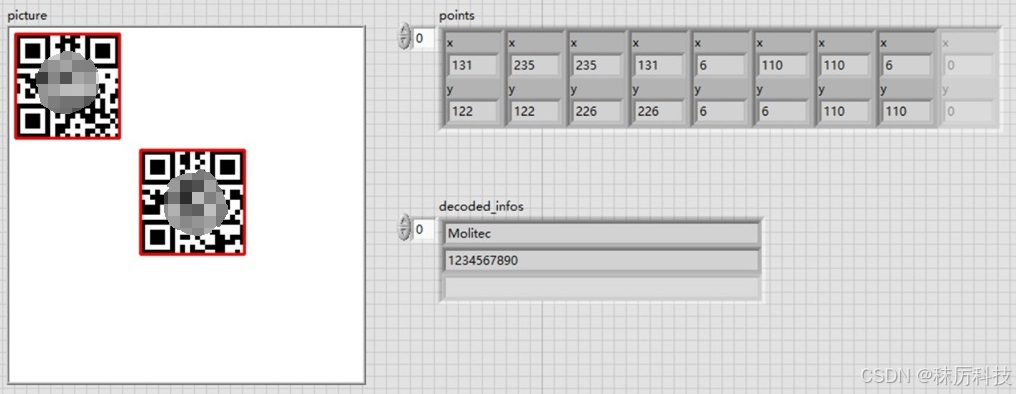
Task: Click the grayed-out y field of unused element
Action: point(969,111)
